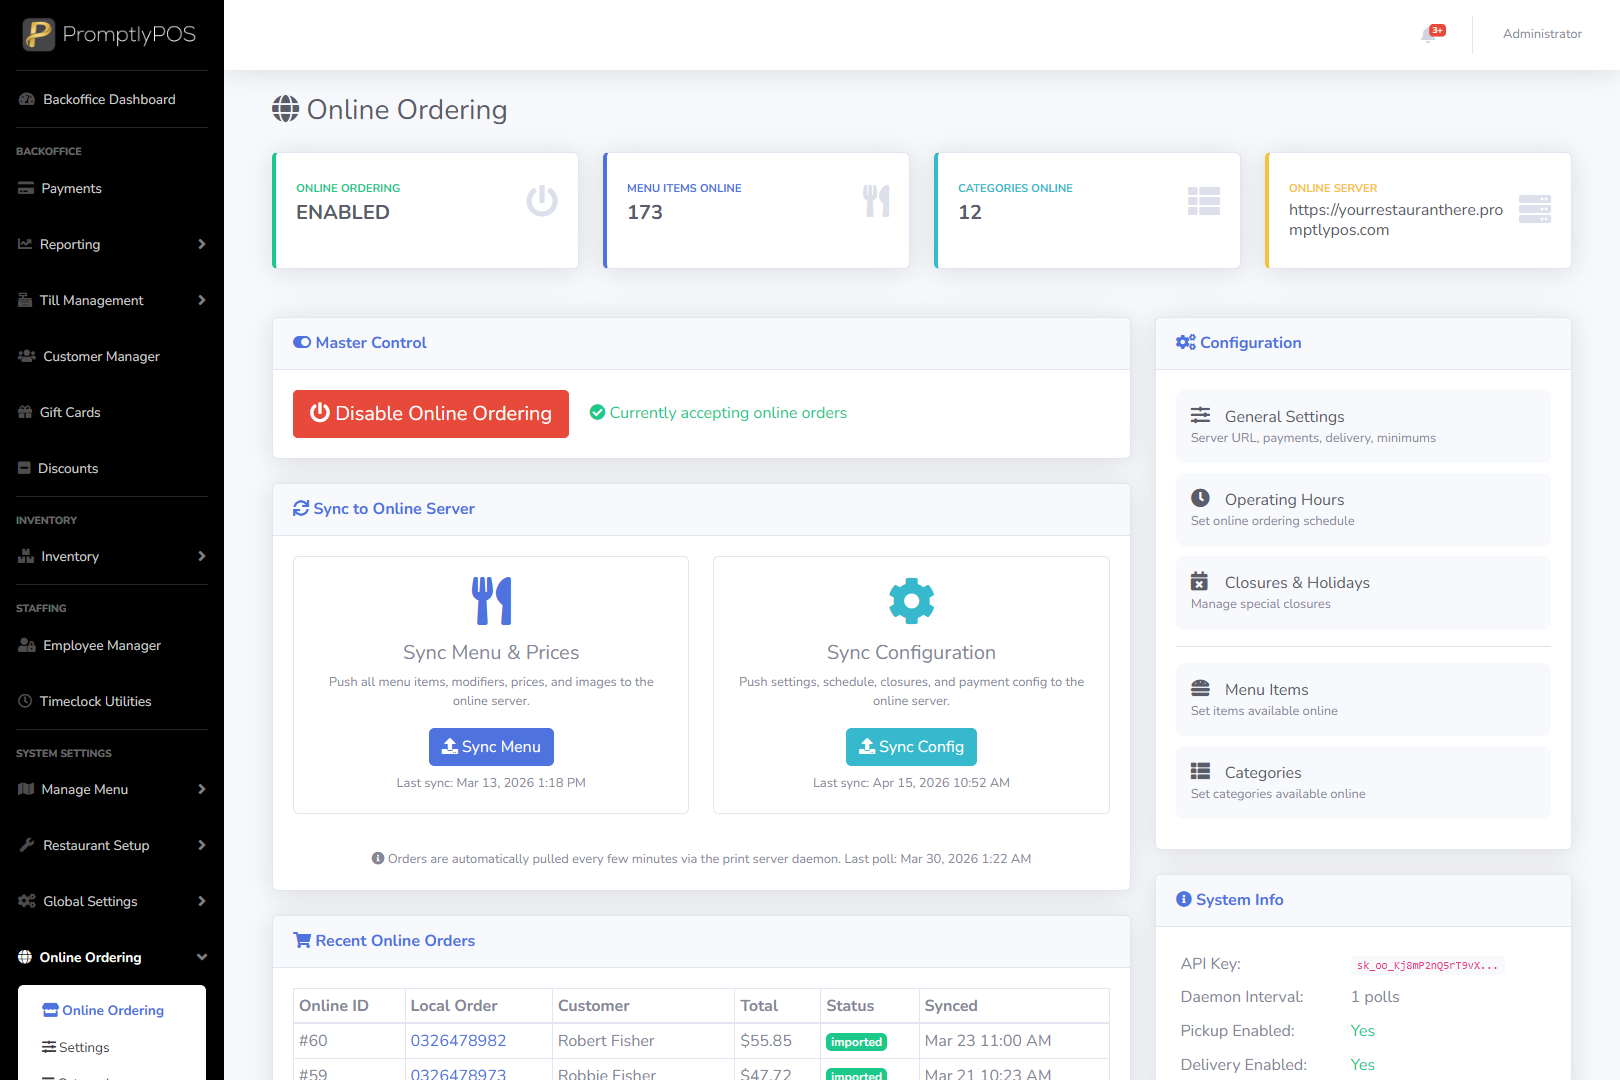Click the General Settings sliders icon
Image resolution: width=1620 pixels, height=1080 pixels.
coord(1200,415)
